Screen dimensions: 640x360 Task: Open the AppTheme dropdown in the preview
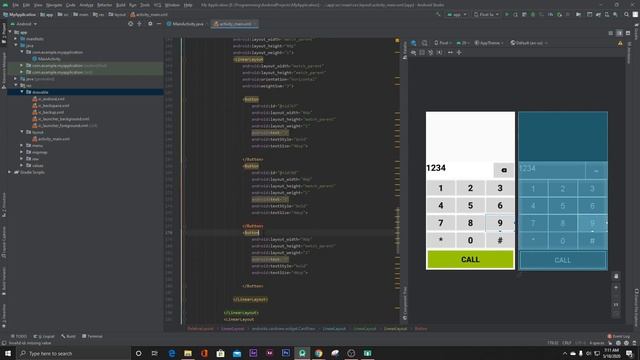(x=489, y=43)
